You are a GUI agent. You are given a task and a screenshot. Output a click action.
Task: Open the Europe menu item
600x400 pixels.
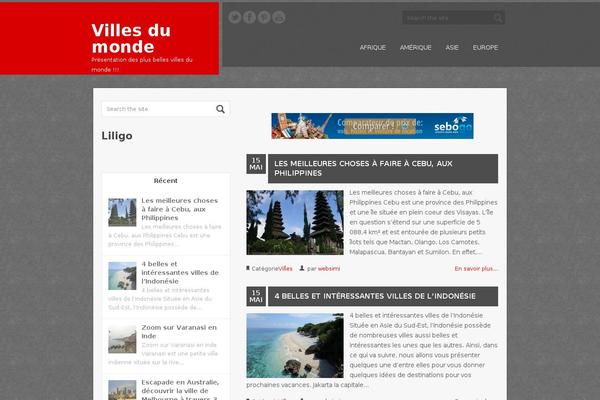[485, 47]
